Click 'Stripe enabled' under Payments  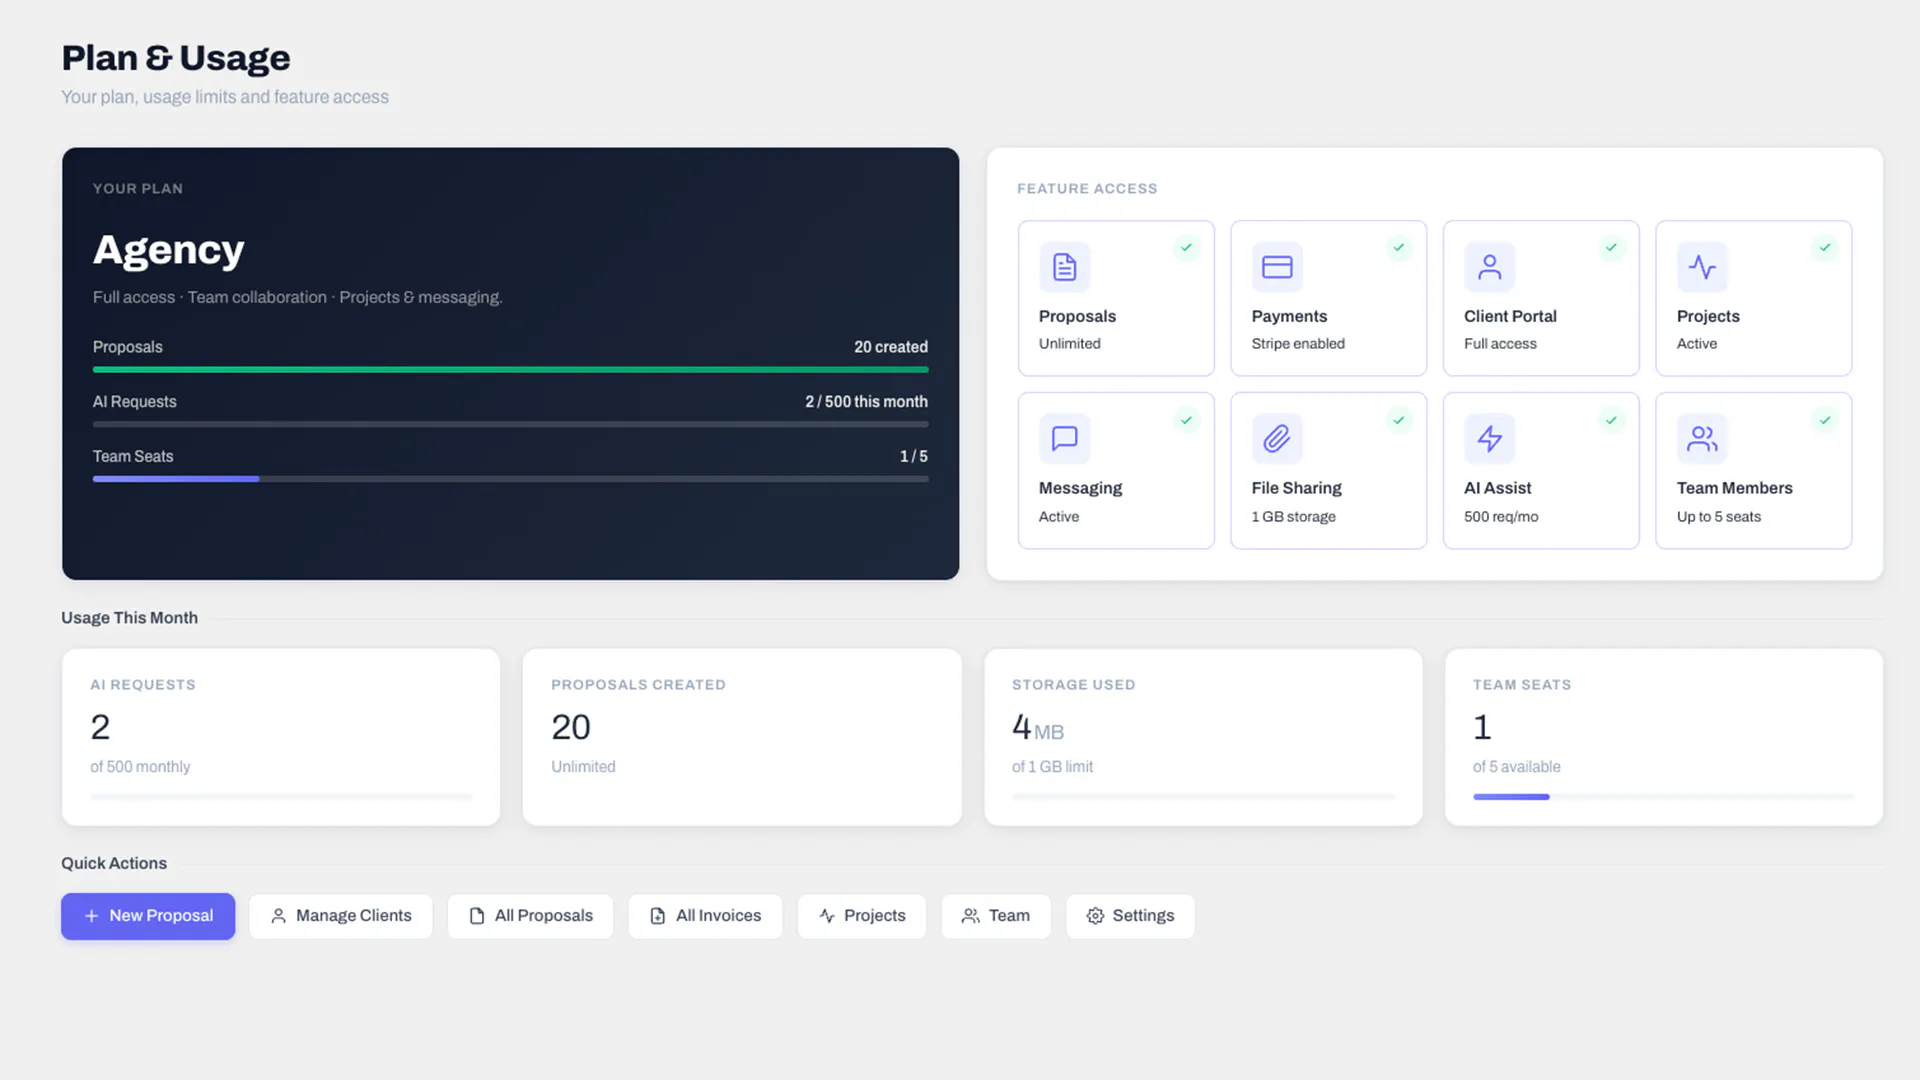pos(1298,344)
